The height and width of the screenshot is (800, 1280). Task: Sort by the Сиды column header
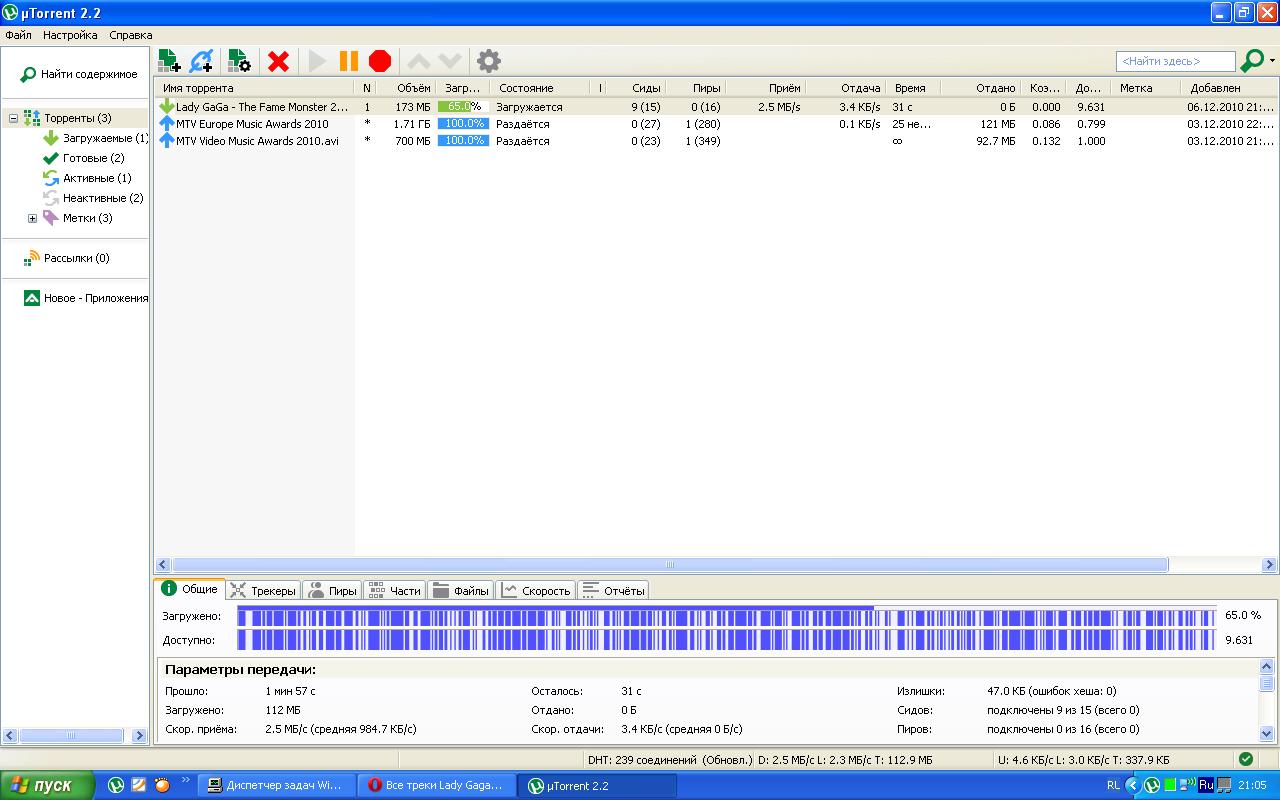[x=636, y=88]
